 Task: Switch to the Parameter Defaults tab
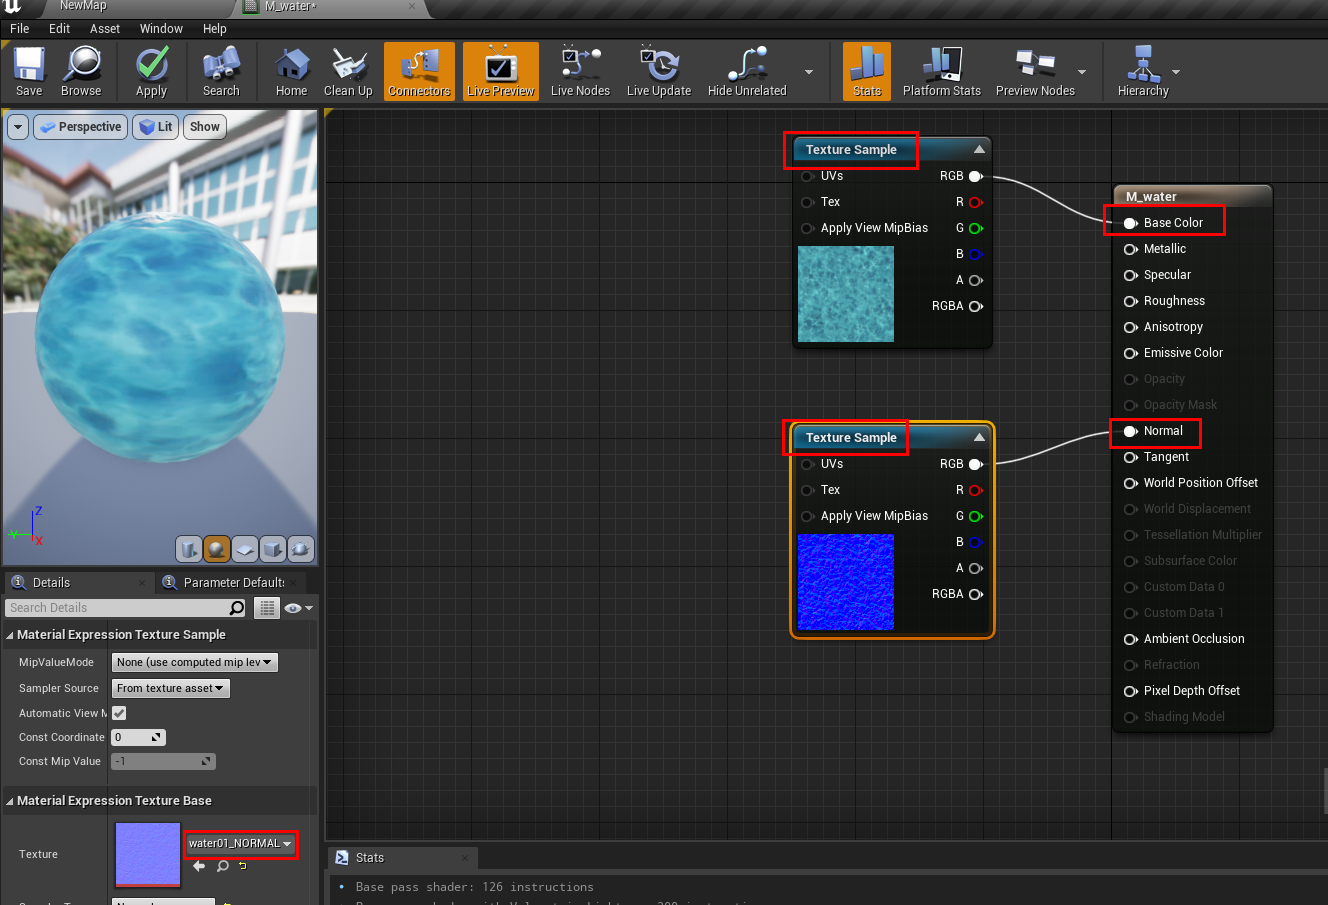(x=233, y=582)
